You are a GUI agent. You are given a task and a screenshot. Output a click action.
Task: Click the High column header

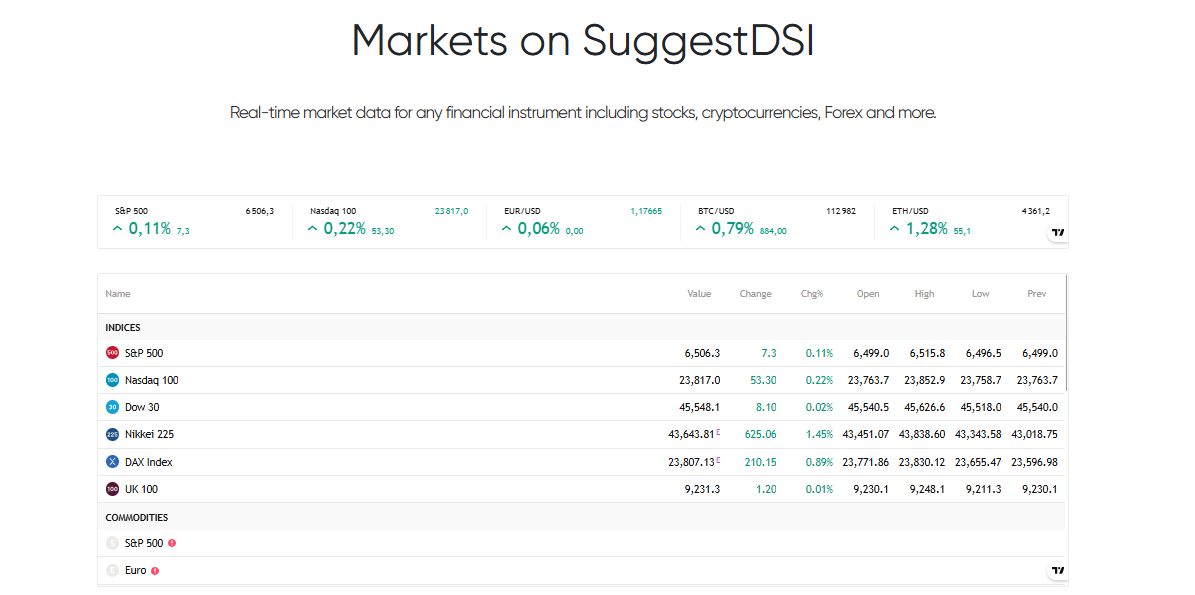click(924, 294)
